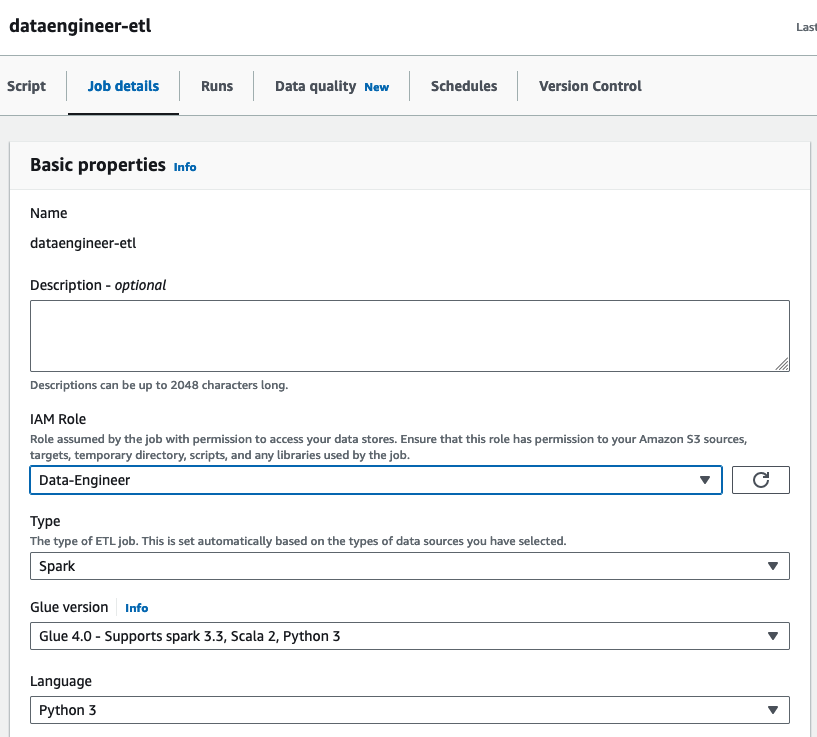
Task: Refresh the IAM Role list
Action: [x=760, y=480]
